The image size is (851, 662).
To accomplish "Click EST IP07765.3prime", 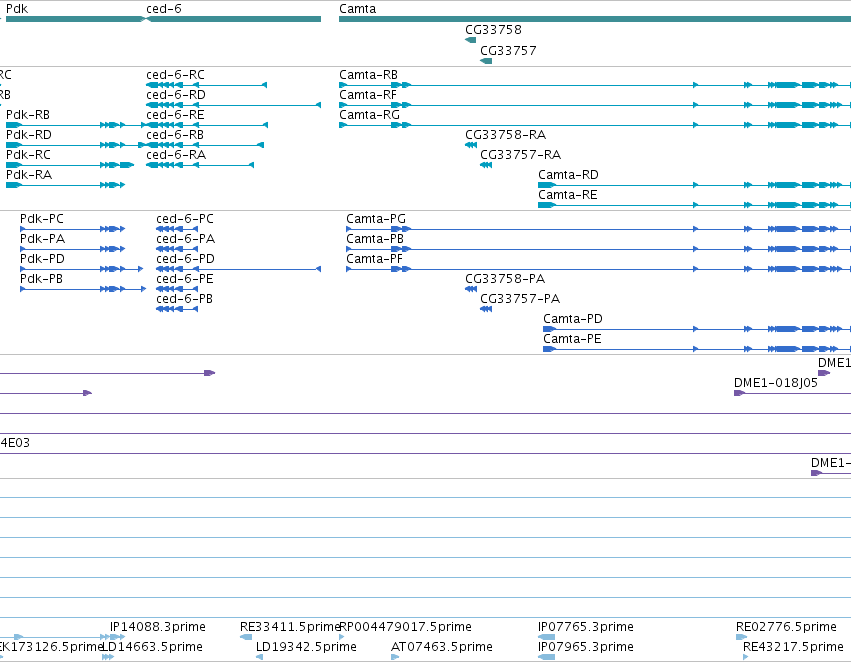I will click(x=547, y=637).
